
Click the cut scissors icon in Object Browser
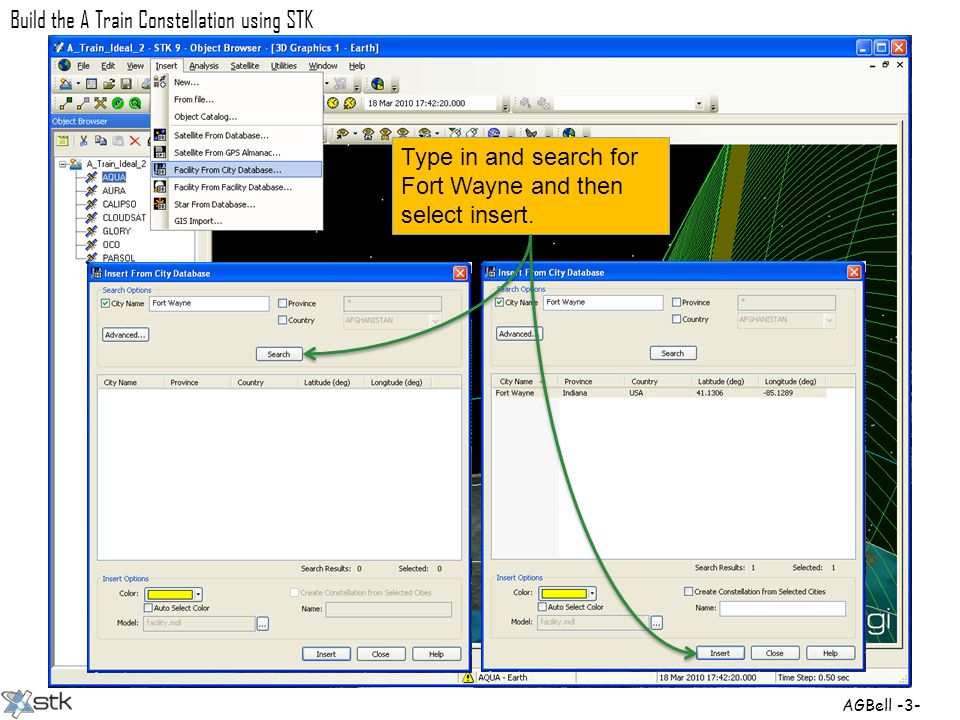[83, 141]
